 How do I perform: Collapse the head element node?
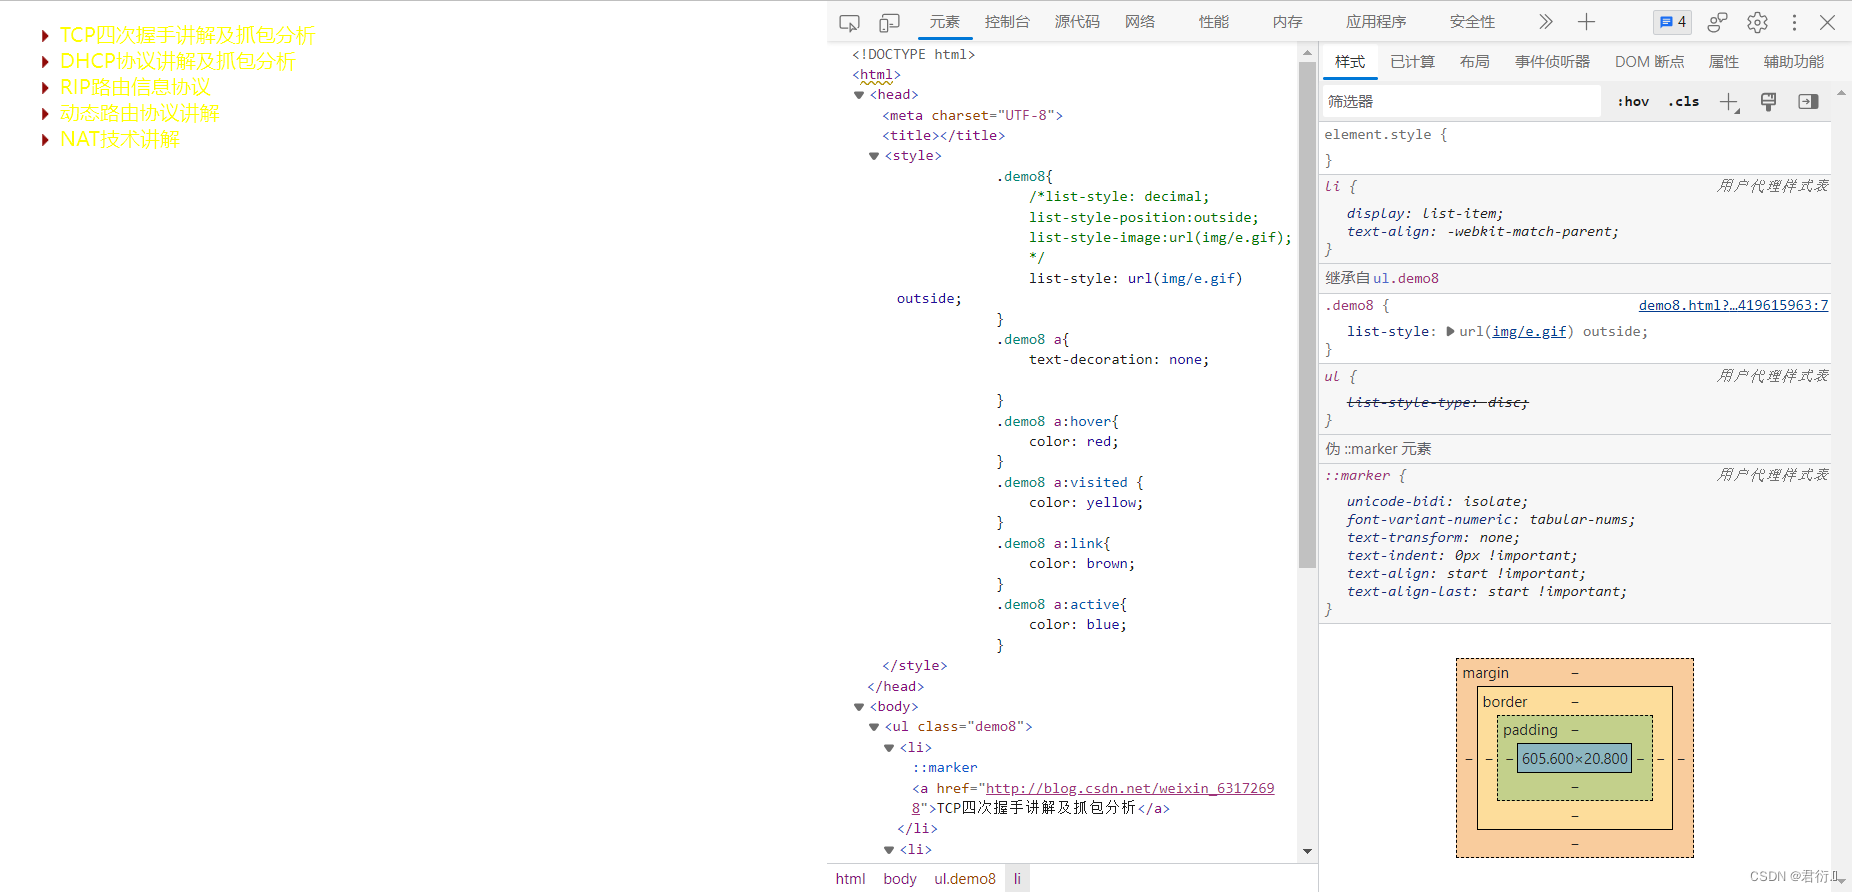coord(859,95)
